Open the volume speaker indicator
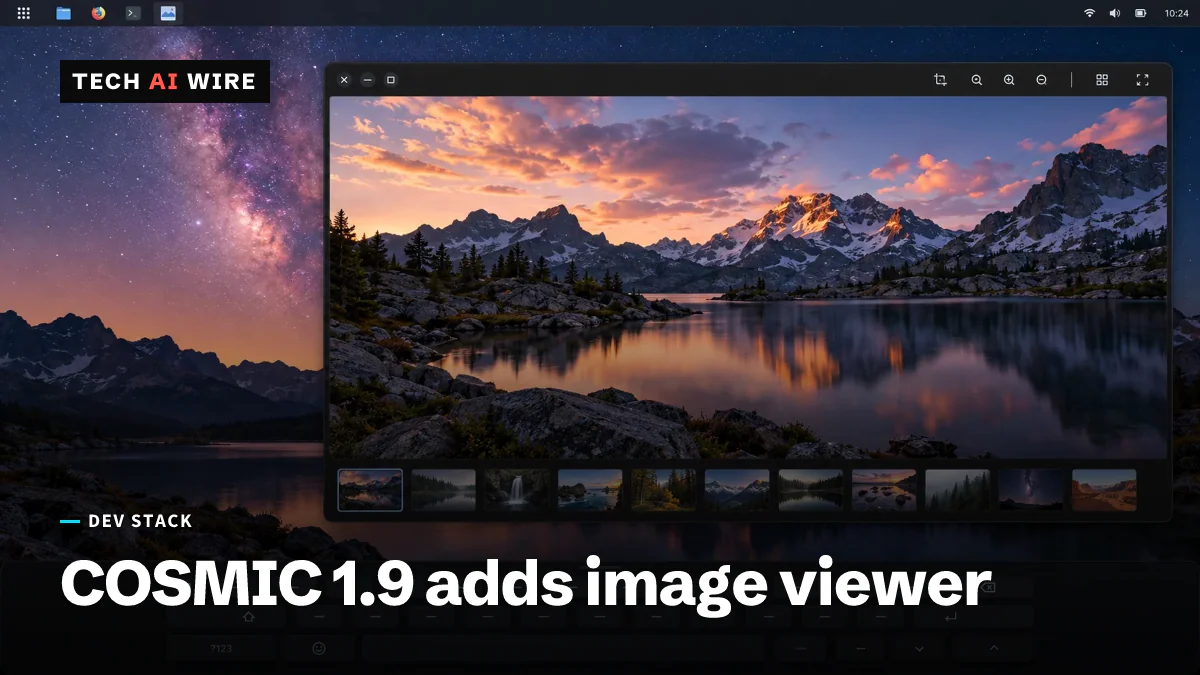 point(1115,13)
